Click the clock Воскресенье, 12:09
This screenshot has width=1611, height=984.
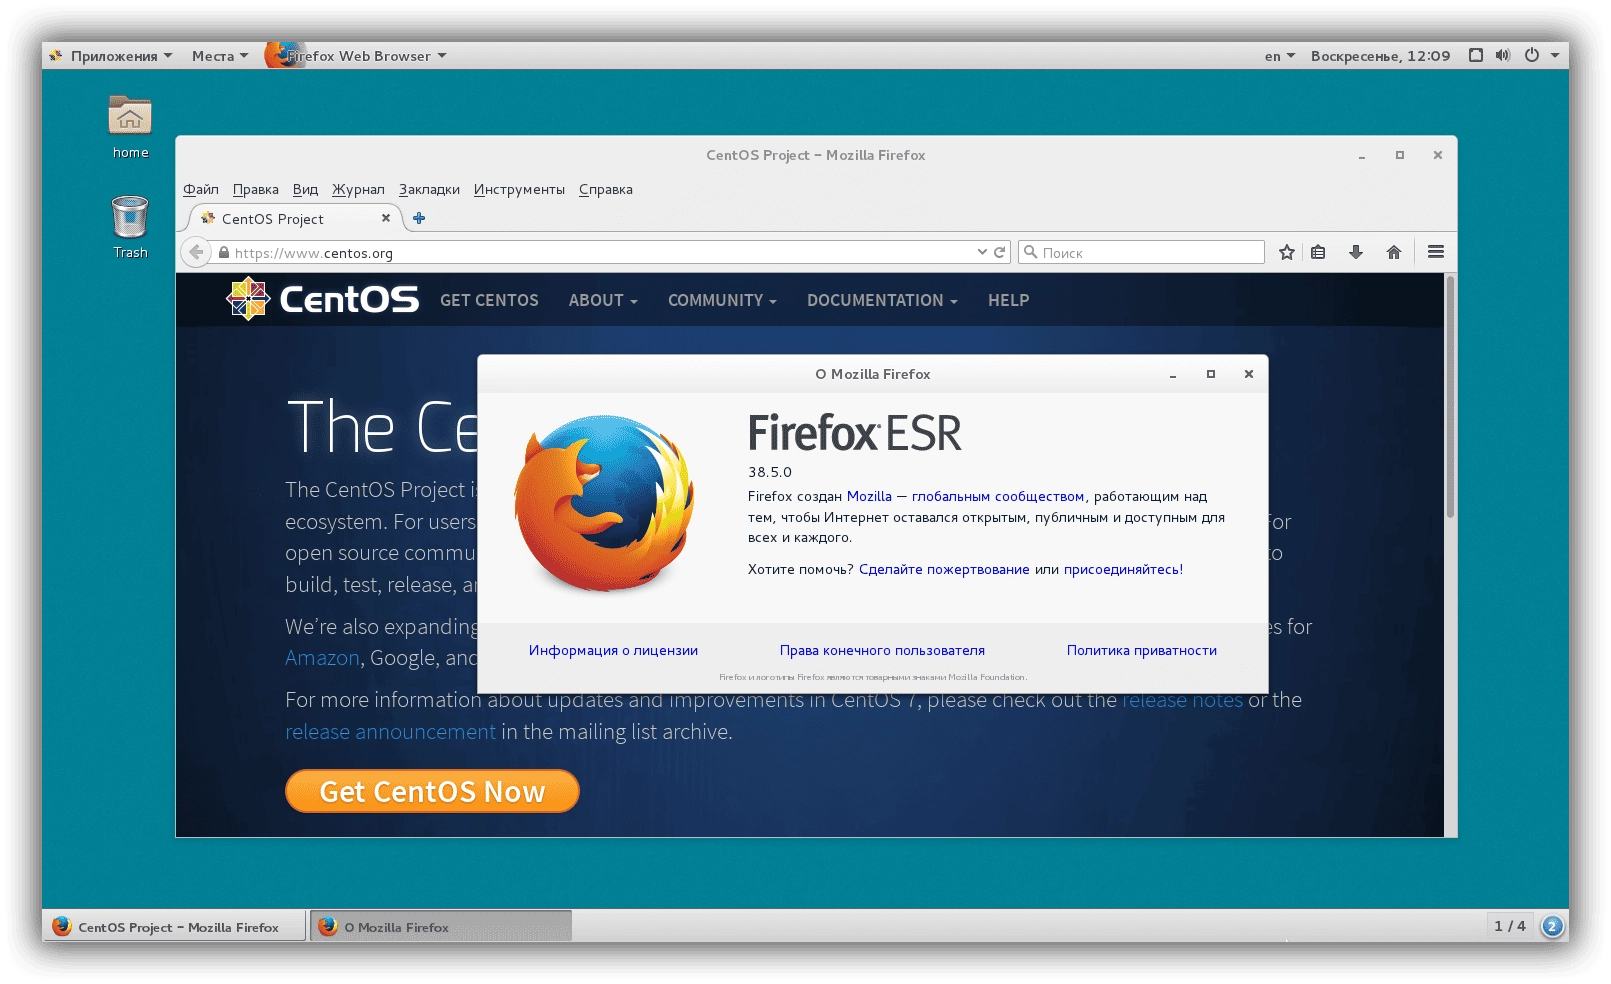click(x=1380, y=56)
